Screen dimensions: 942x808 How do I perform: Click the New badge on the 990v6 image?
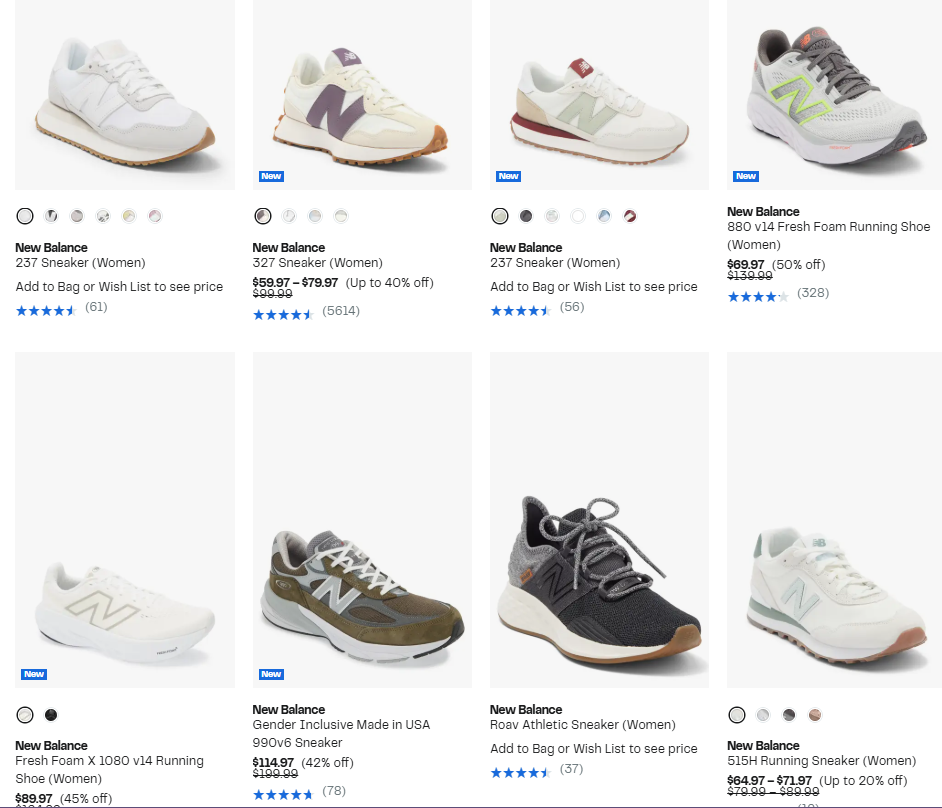tap(271, 674)
